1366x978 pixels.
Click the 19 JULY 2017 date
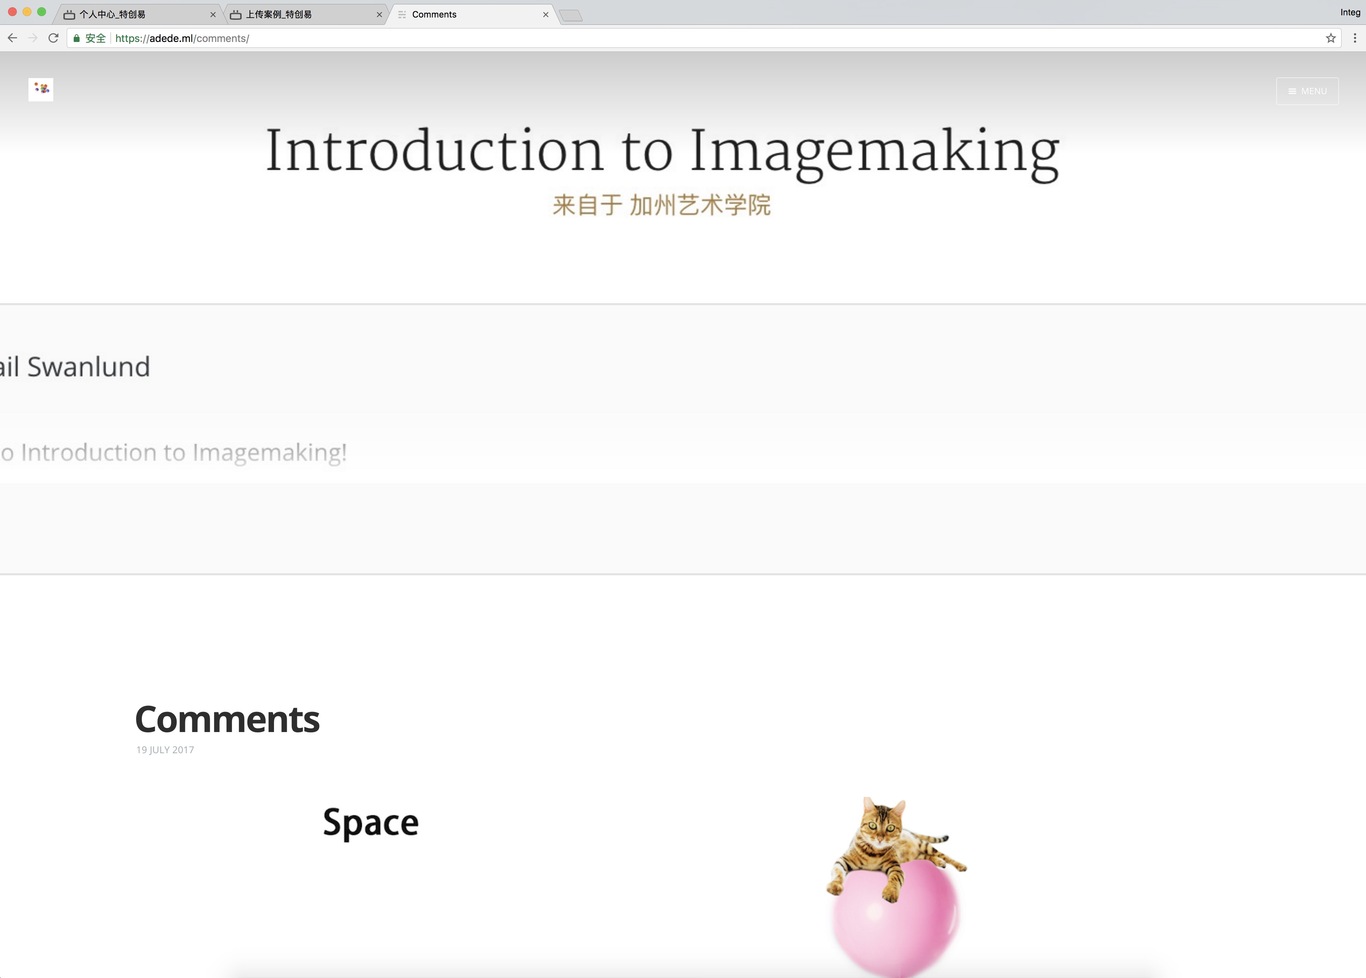click(x=165, y=750)
